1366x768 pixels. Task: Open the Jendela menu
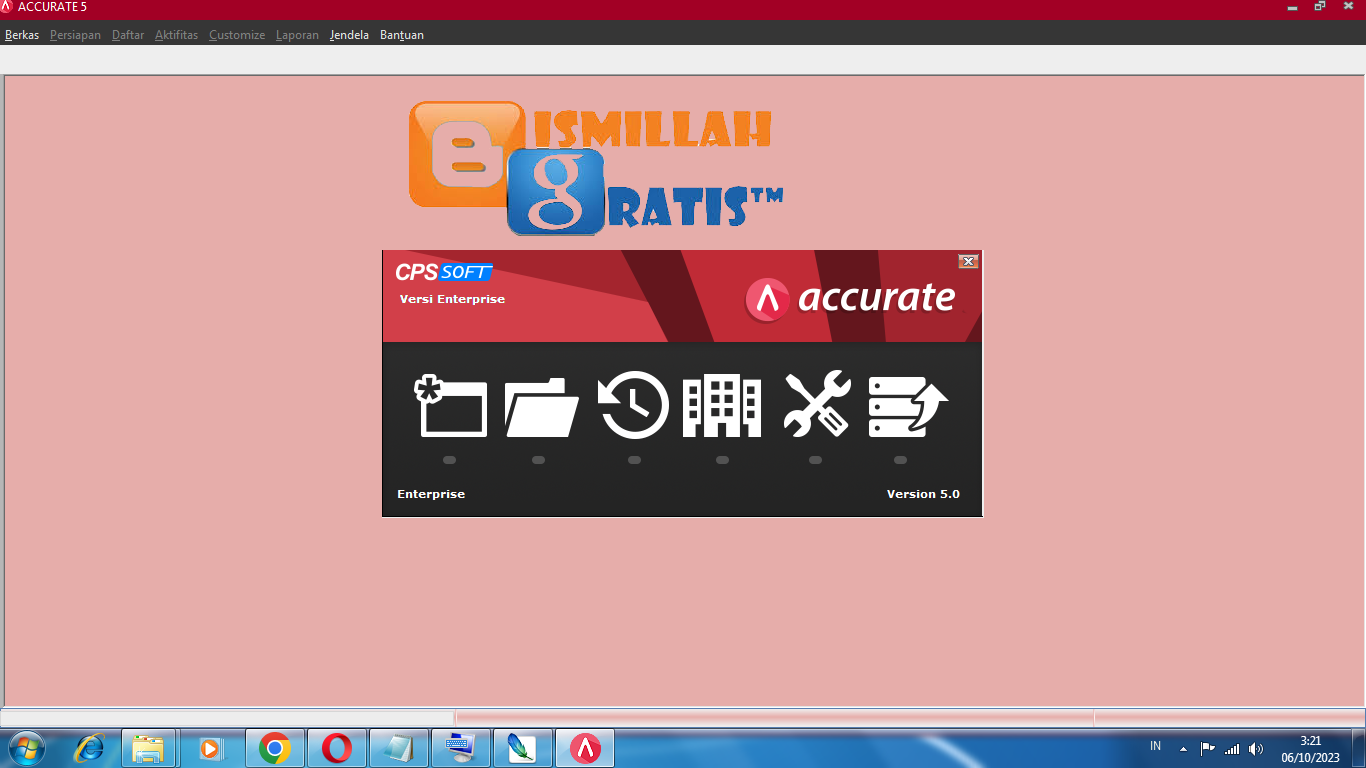tap(349, 35)
